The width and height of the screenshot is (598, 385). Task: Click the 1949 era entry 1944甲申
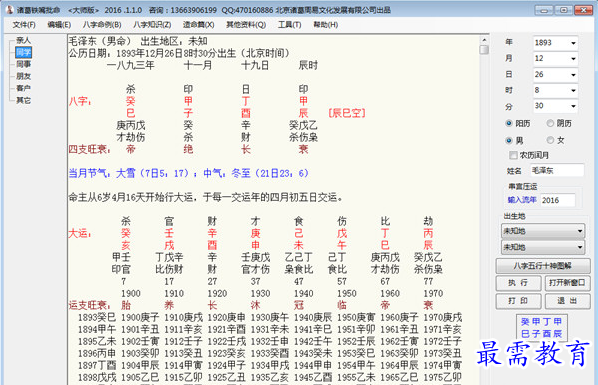click(313, 365)
